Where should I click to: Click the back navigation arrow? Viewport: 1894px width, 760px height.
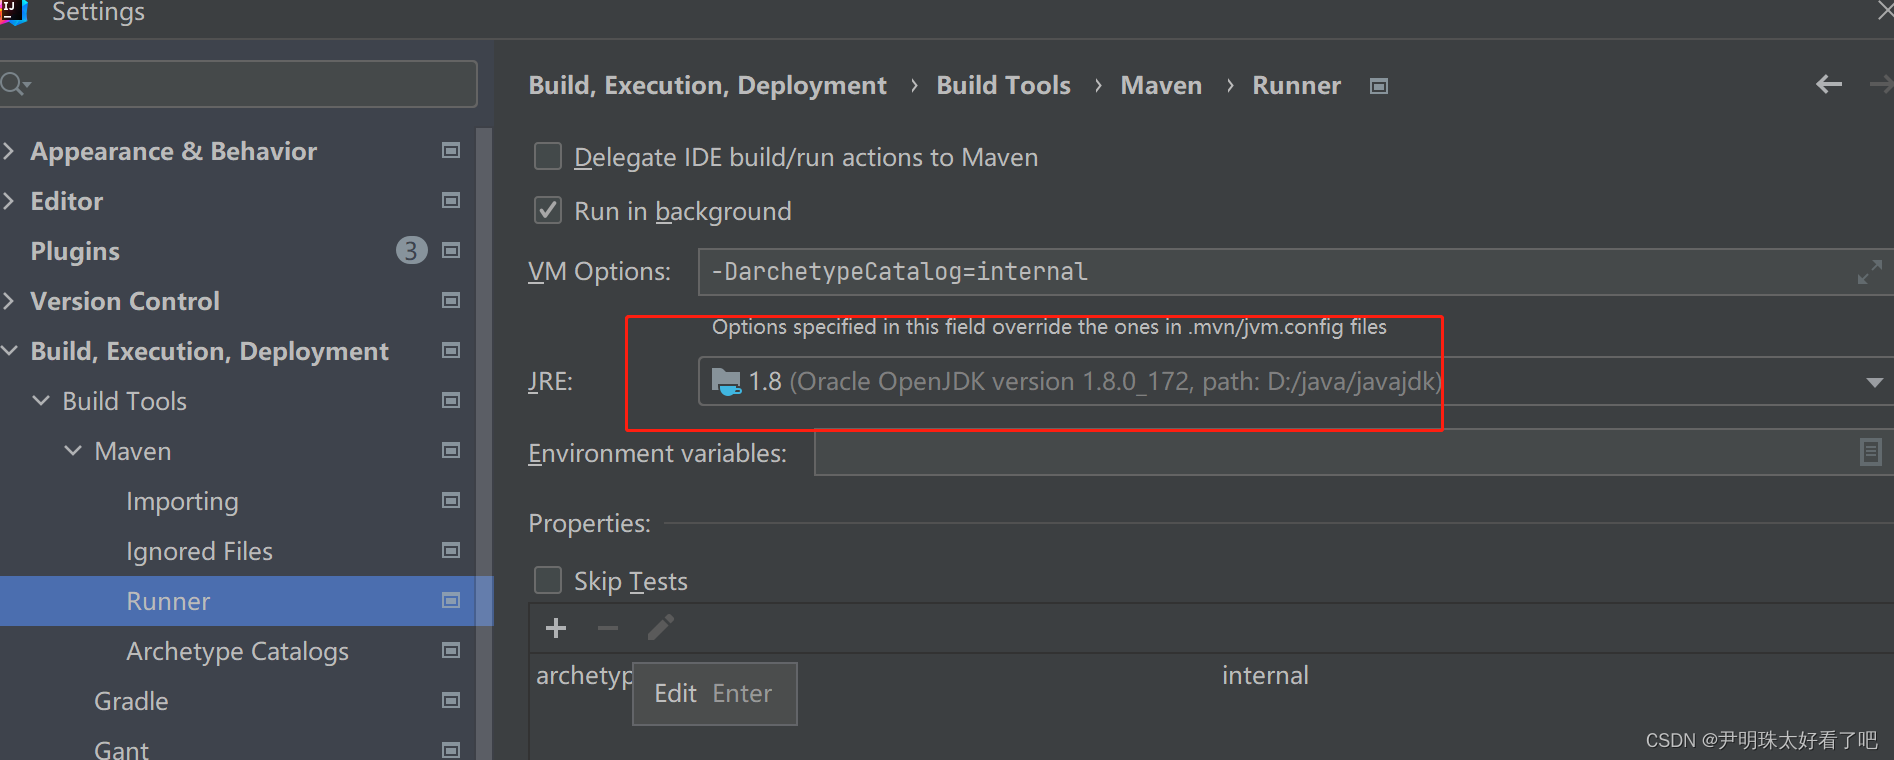click(x=1828, y=85)
